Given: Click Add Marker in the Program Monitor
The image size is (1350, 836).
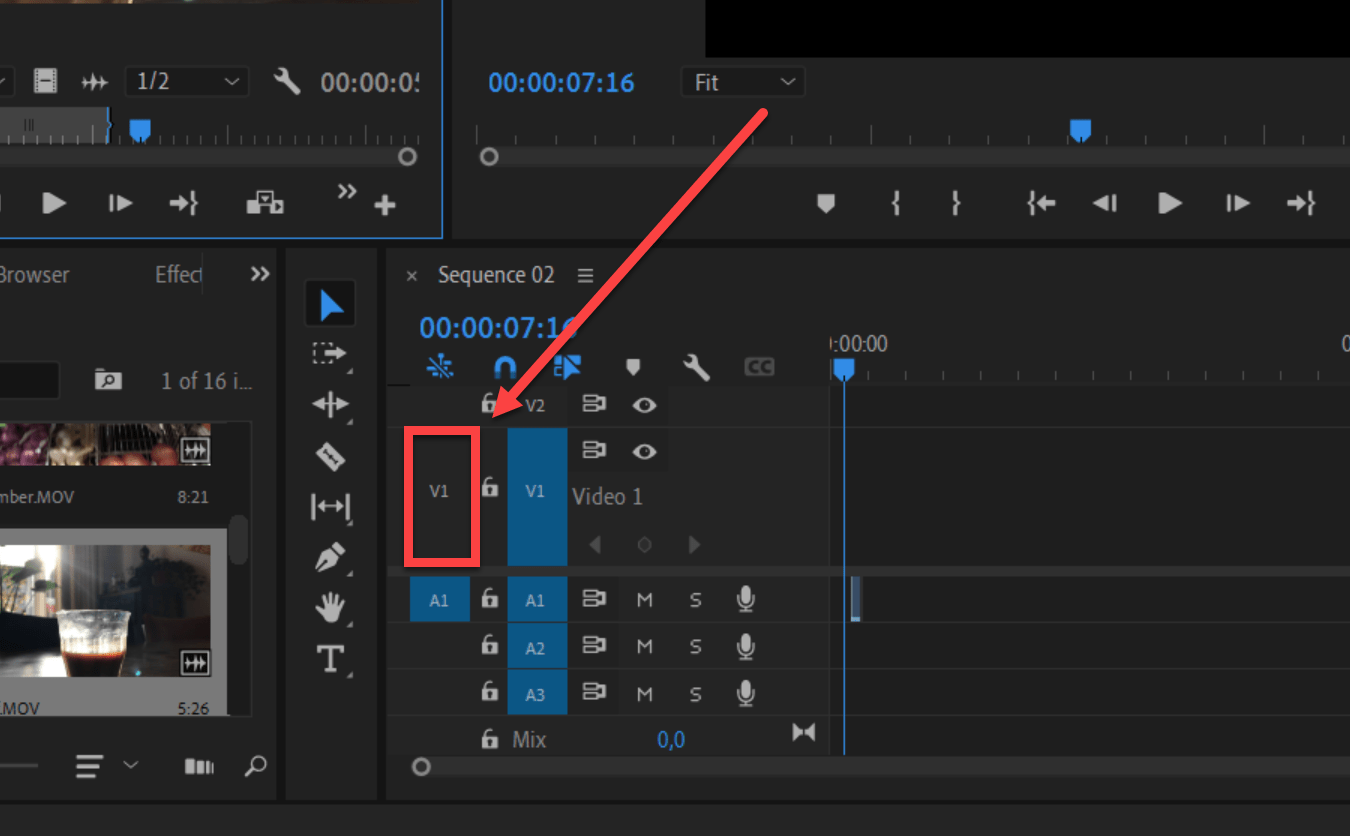Looking at the screenshot, I should [825, 203].
